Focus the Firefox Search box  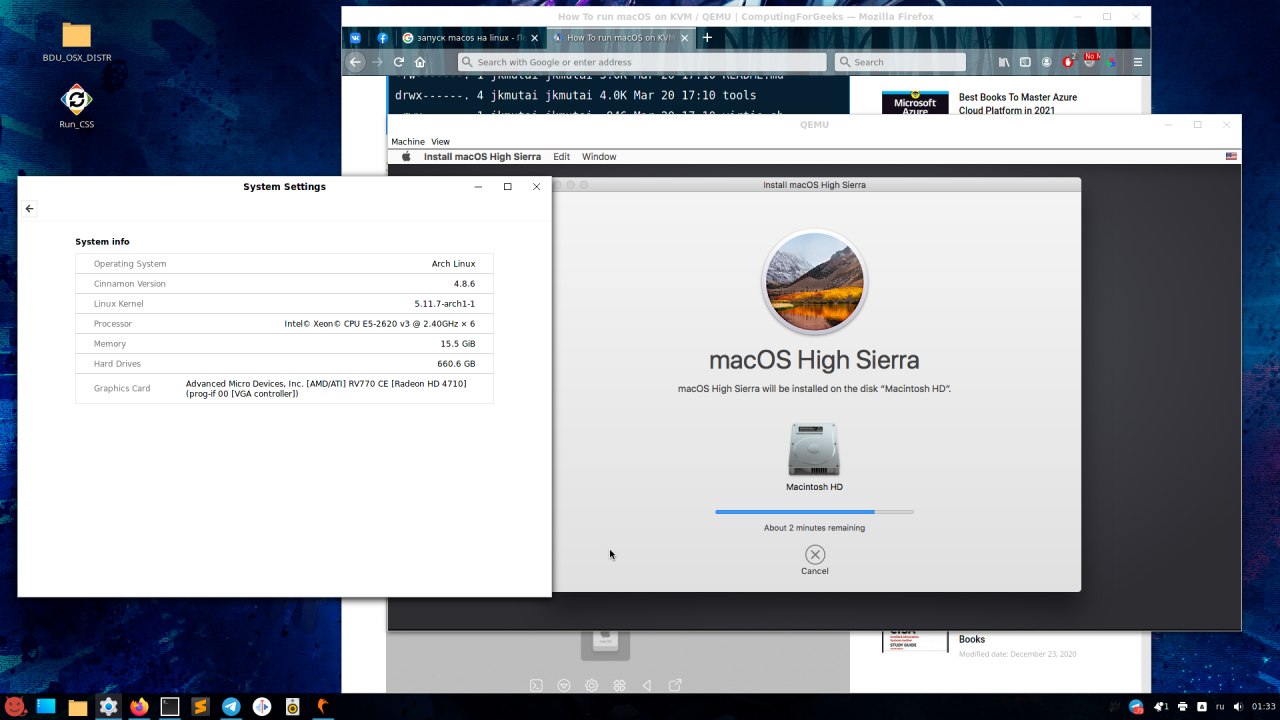(x=900, y=62)
